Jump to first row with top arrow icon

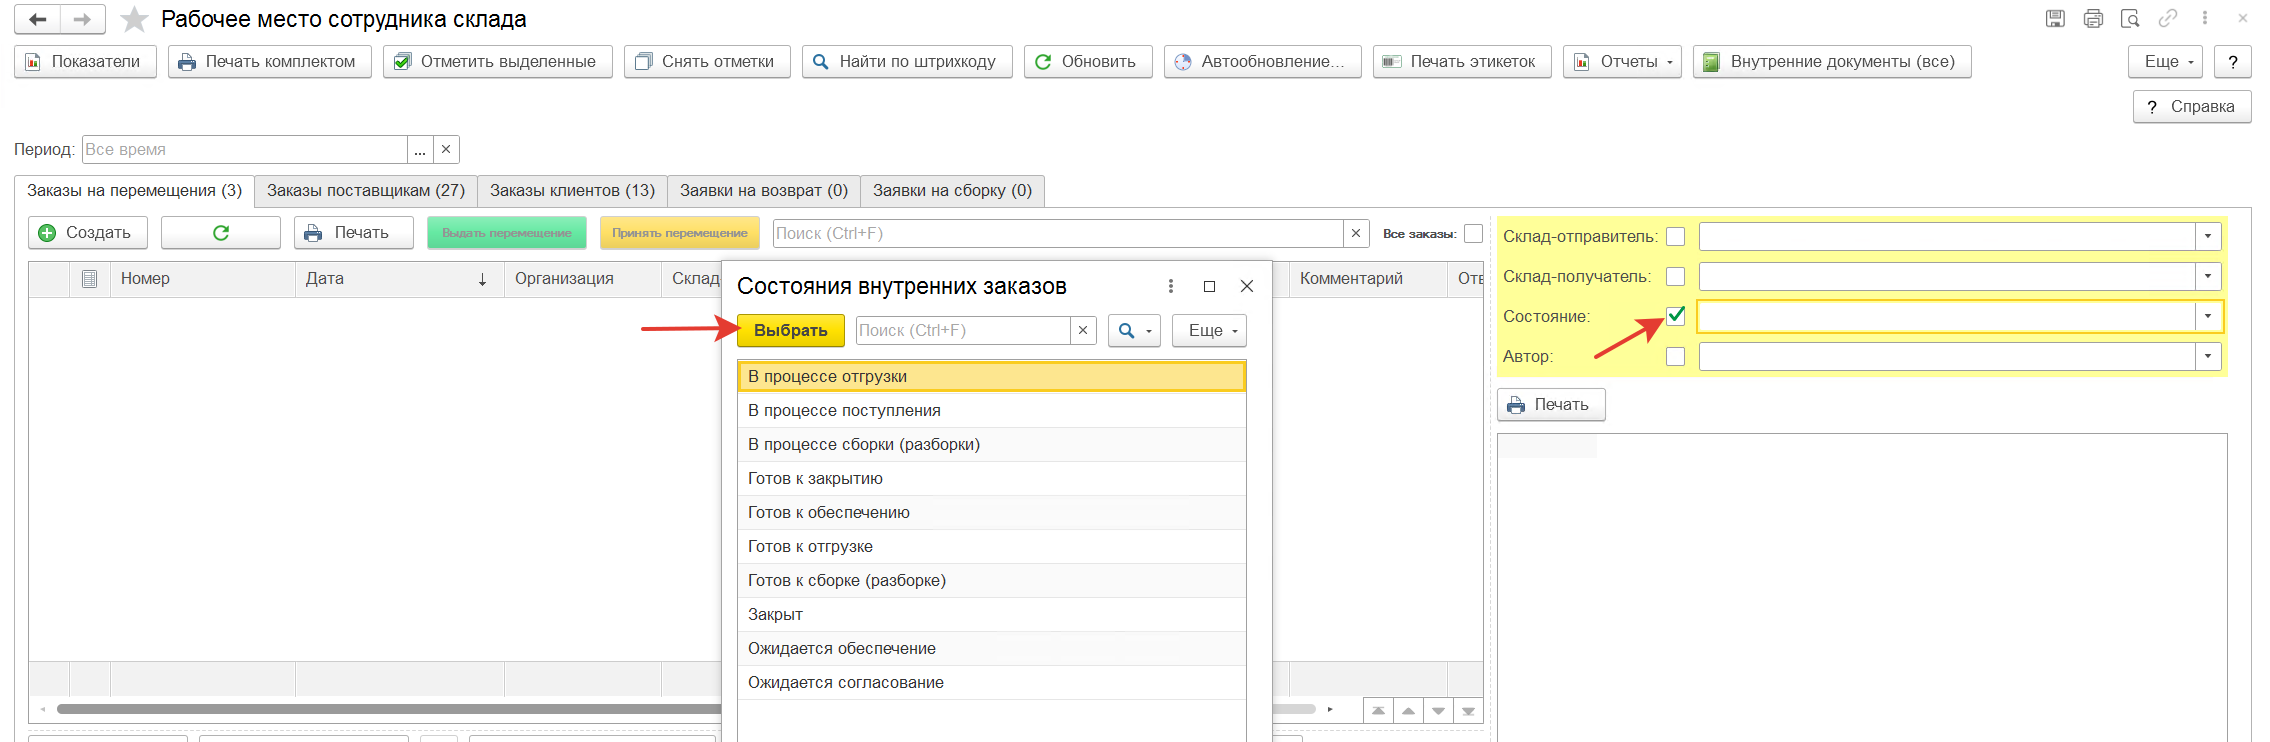click(1378, 711)
